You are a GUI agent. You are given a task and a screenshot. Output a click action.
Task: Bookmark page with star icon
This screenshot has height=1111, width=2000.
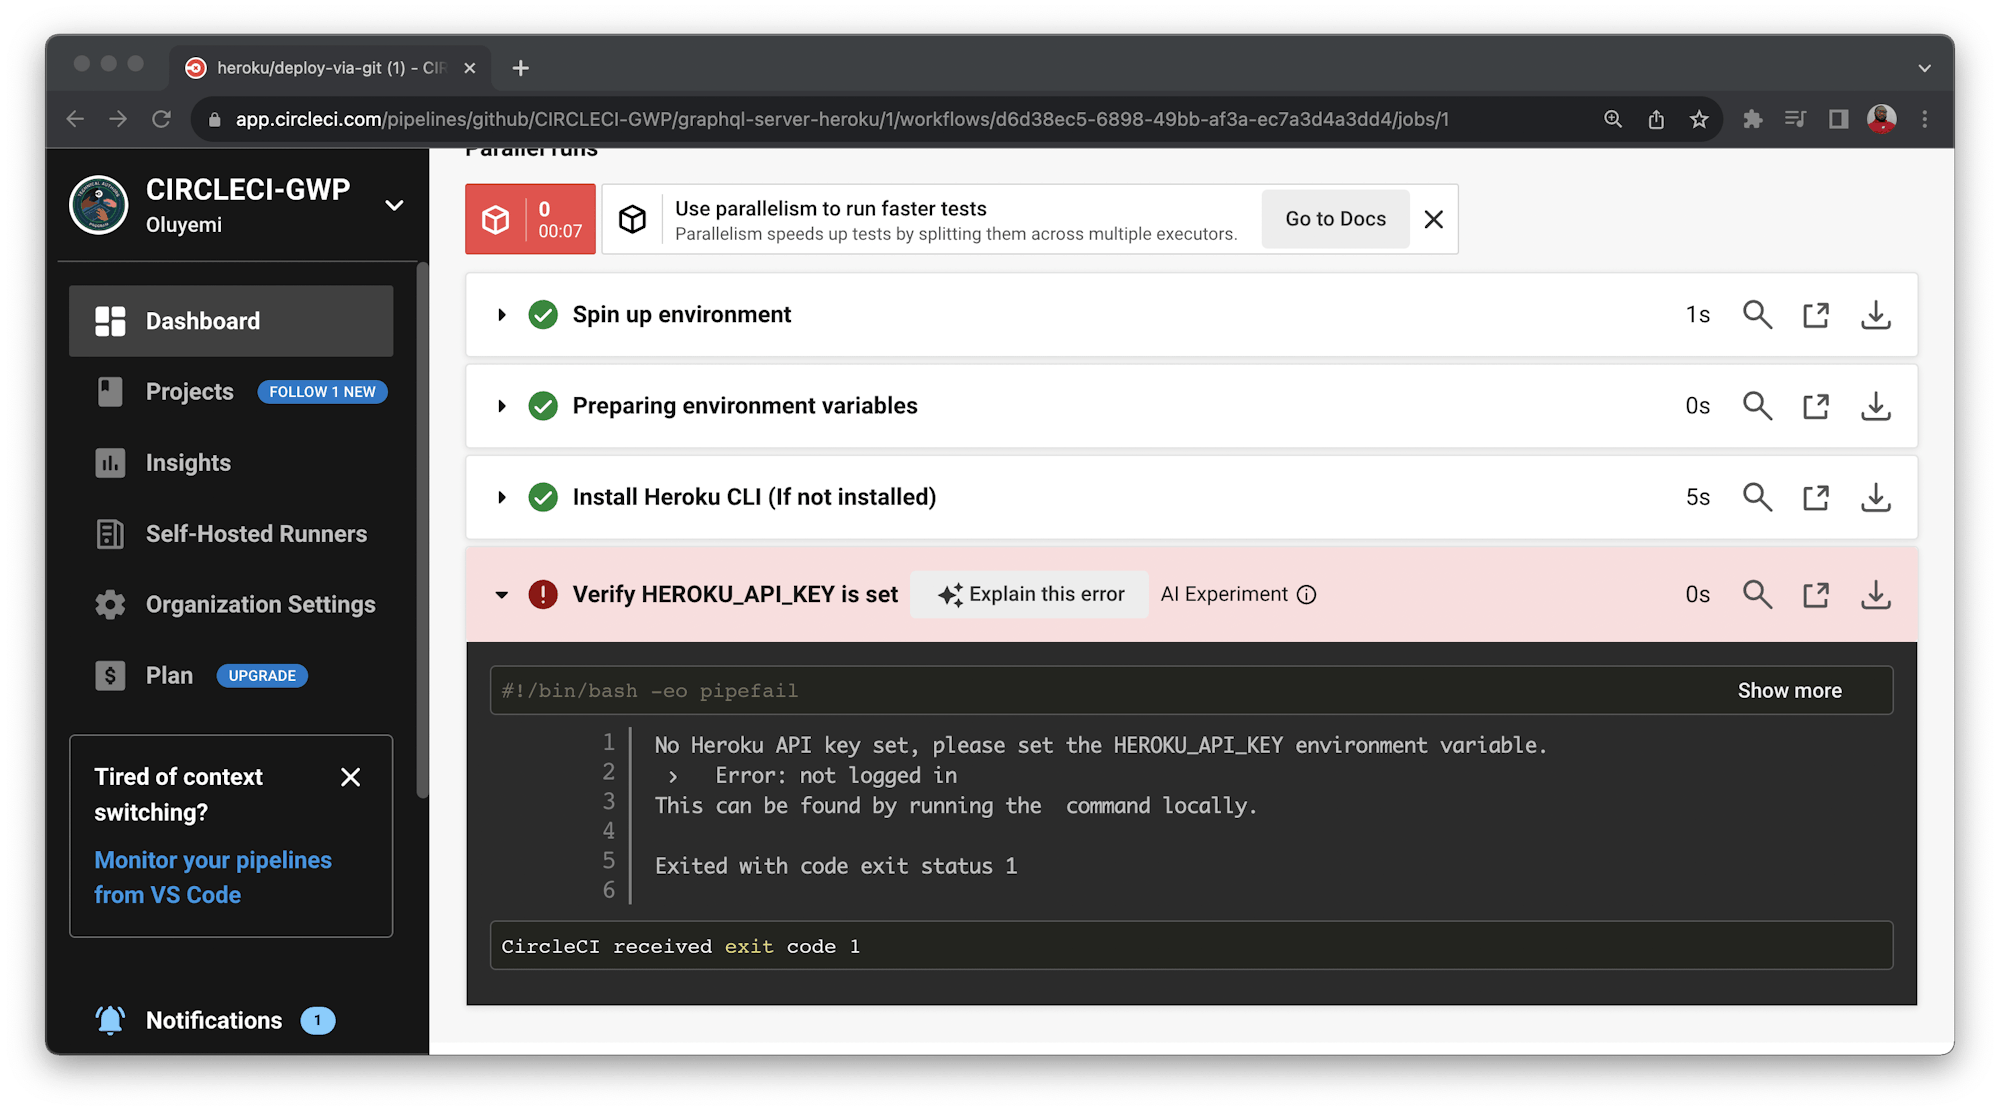(1699, 120)
